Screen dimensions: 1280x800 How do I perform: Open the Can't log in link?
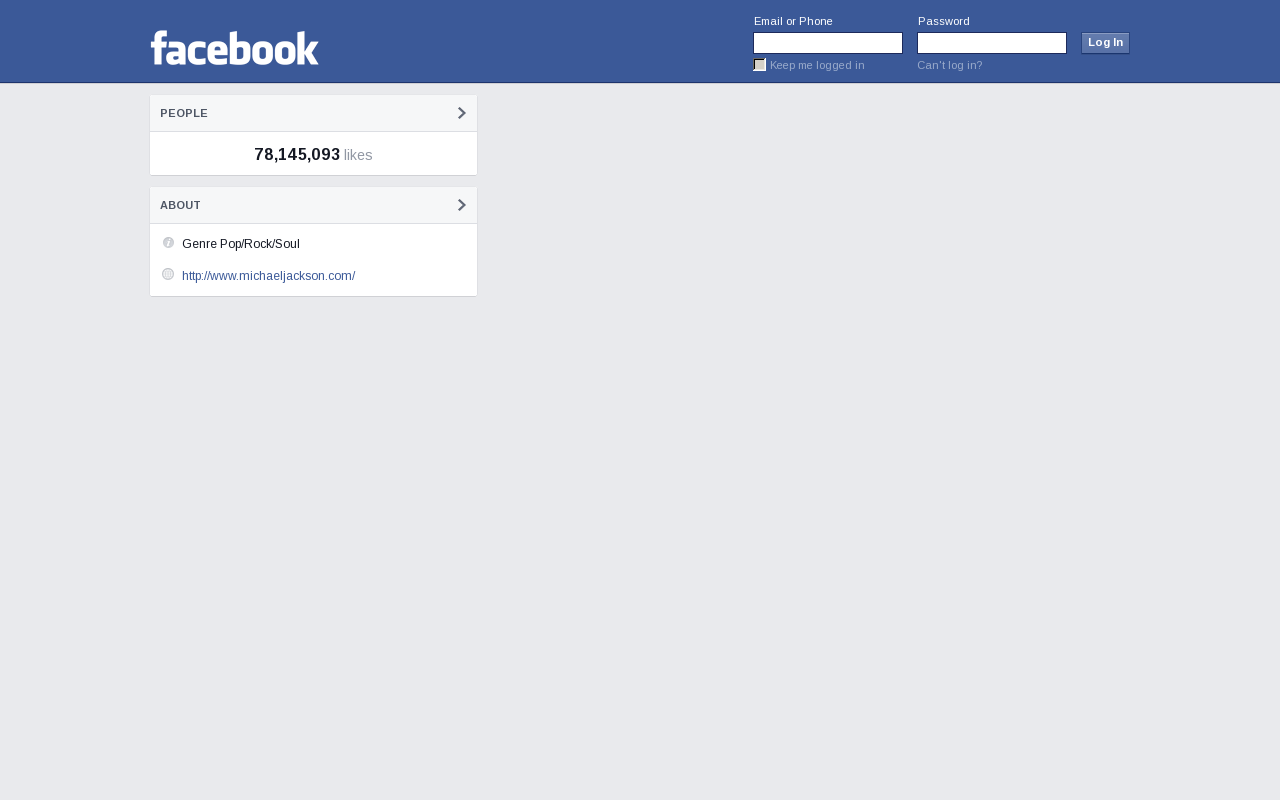coord(950,65)
